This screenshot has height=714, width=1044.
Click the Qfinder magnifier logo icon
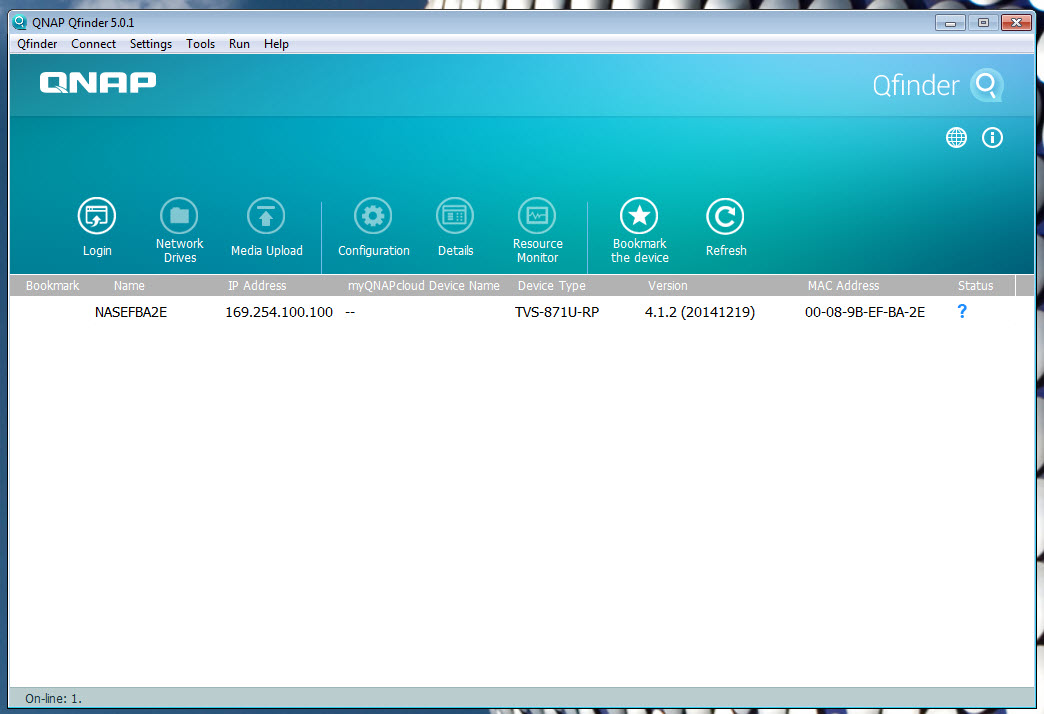click(987, 85)
